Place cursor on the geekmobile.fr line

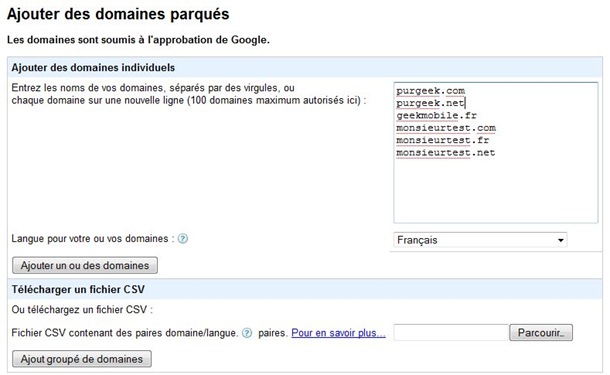[x=436, y=116]
